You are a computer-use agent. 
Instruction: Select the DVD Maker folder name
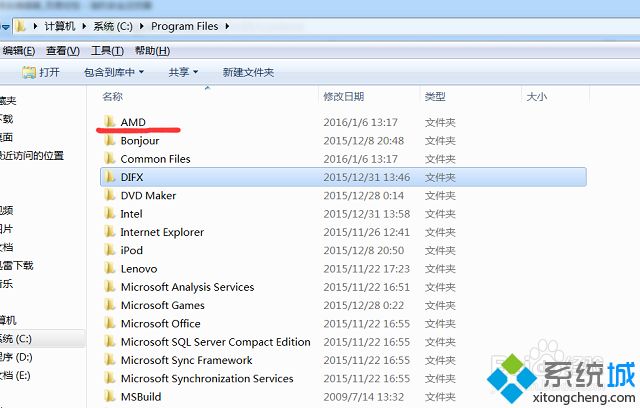pos(148,195)
